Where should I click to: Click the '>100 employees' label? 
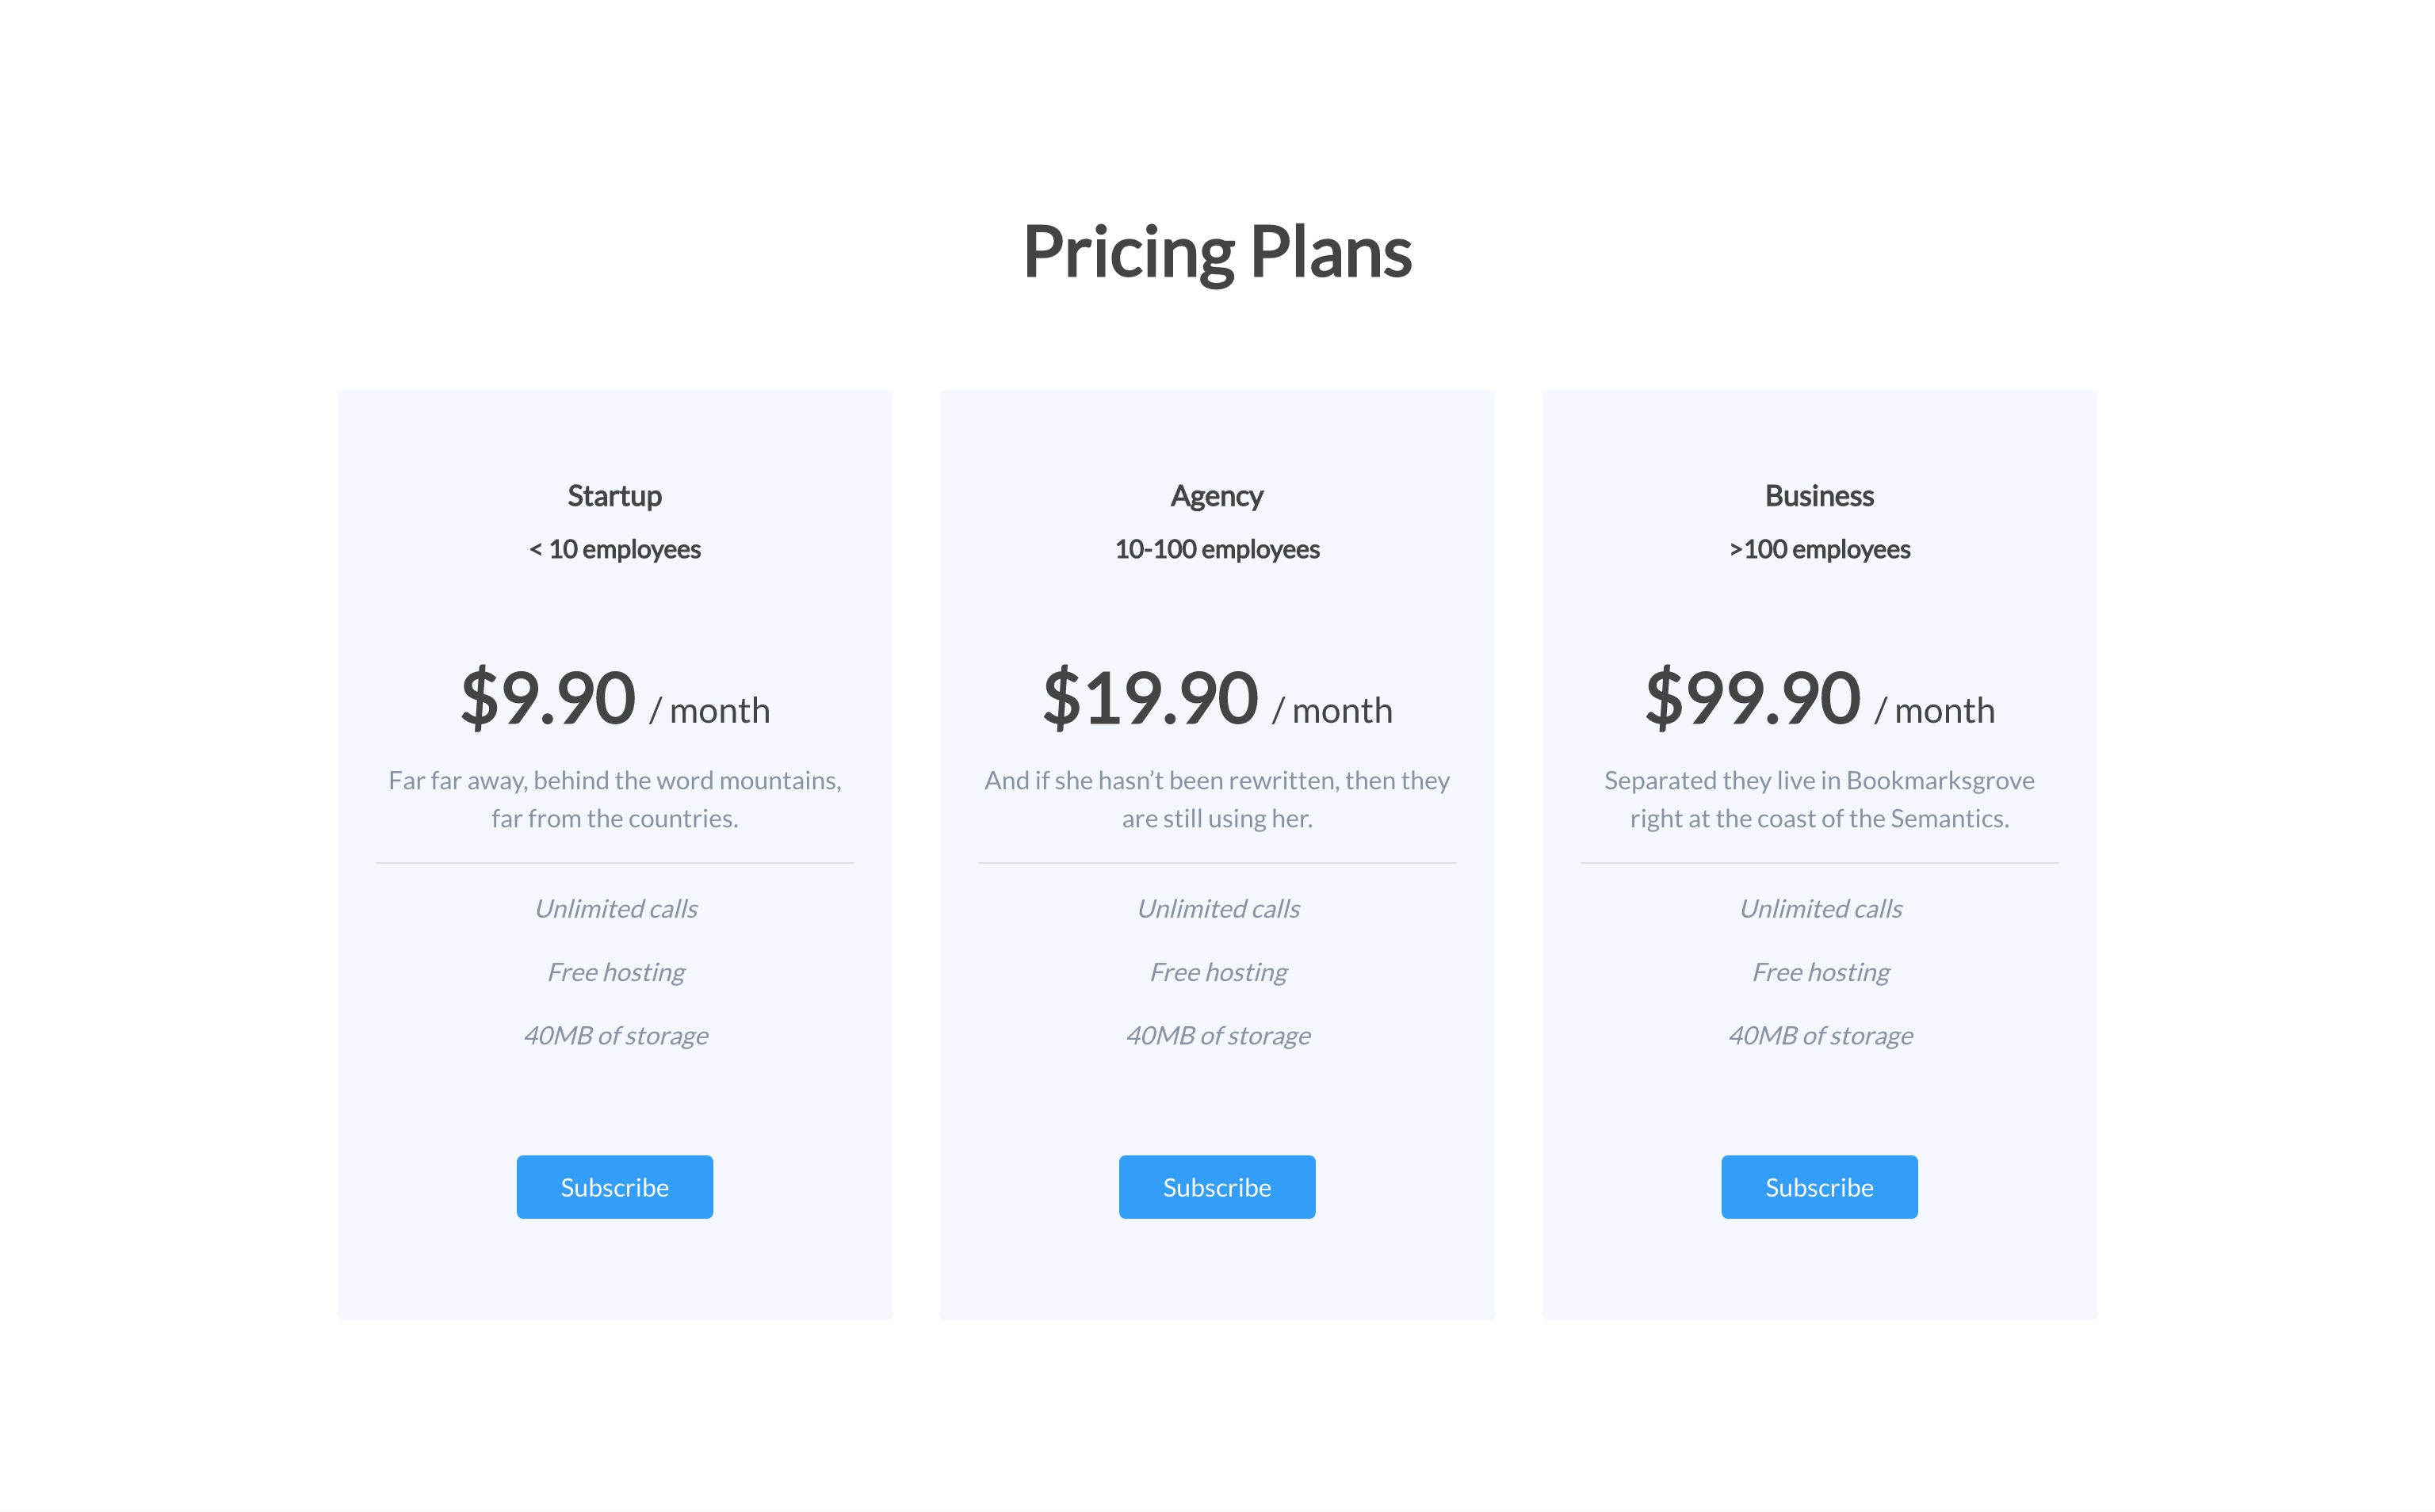[1818, 549]
